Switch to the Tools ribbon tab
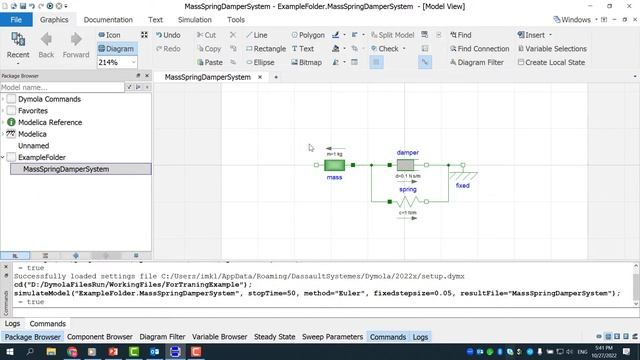This screenshot has height=360, width=640. (x=236, y=20)
